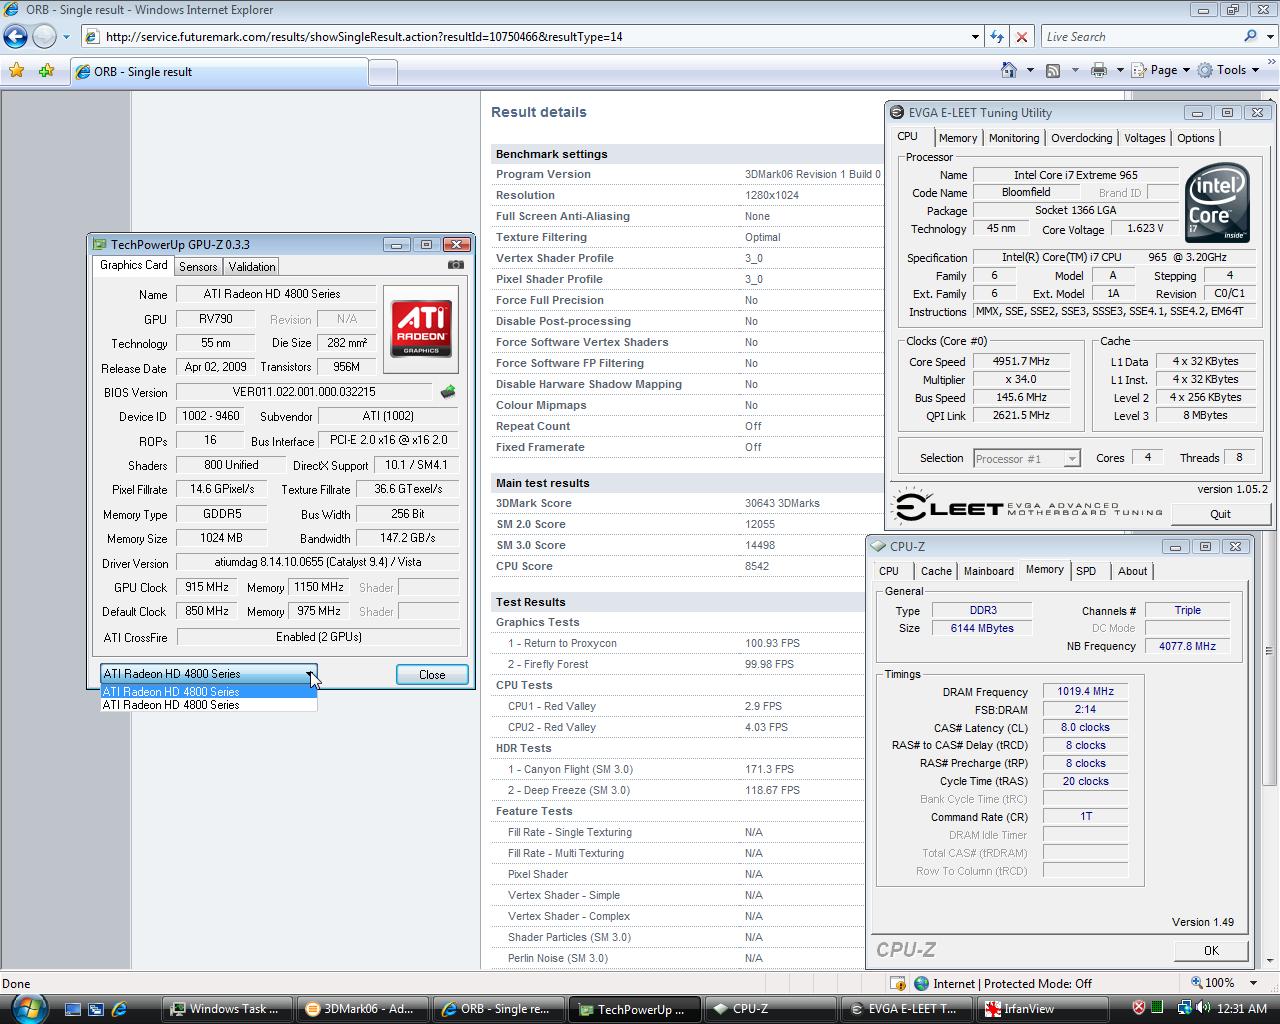Screen dimensions: 1280x1024
Task: Click Switch Between Windows quick launch icon
Action: pyautogui.click(x=96, y=1009)
